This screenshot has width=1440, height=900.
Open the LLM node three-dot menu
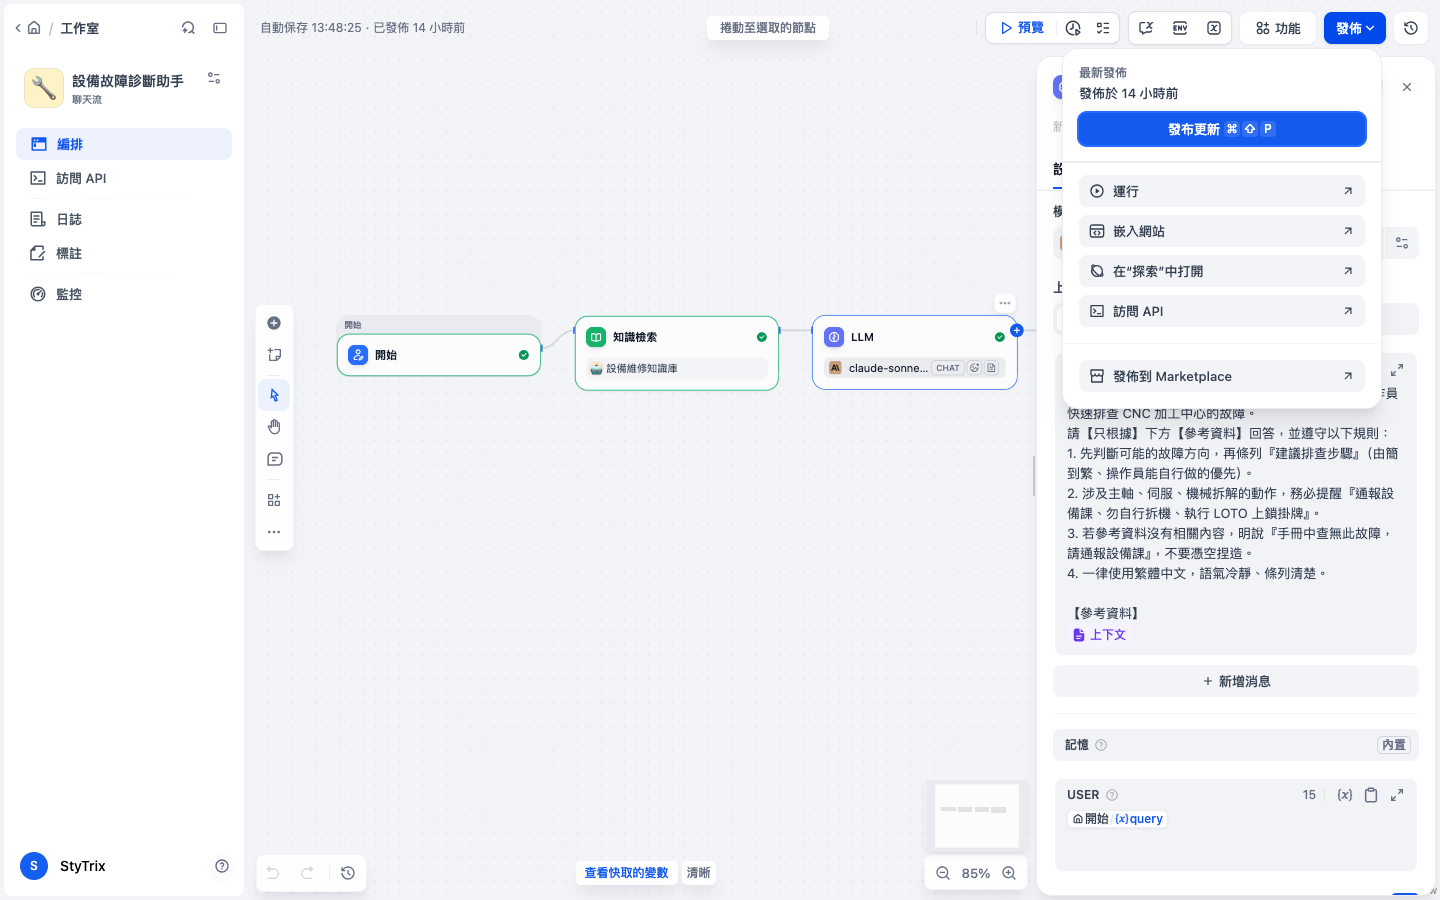[x=1005, y=303]
